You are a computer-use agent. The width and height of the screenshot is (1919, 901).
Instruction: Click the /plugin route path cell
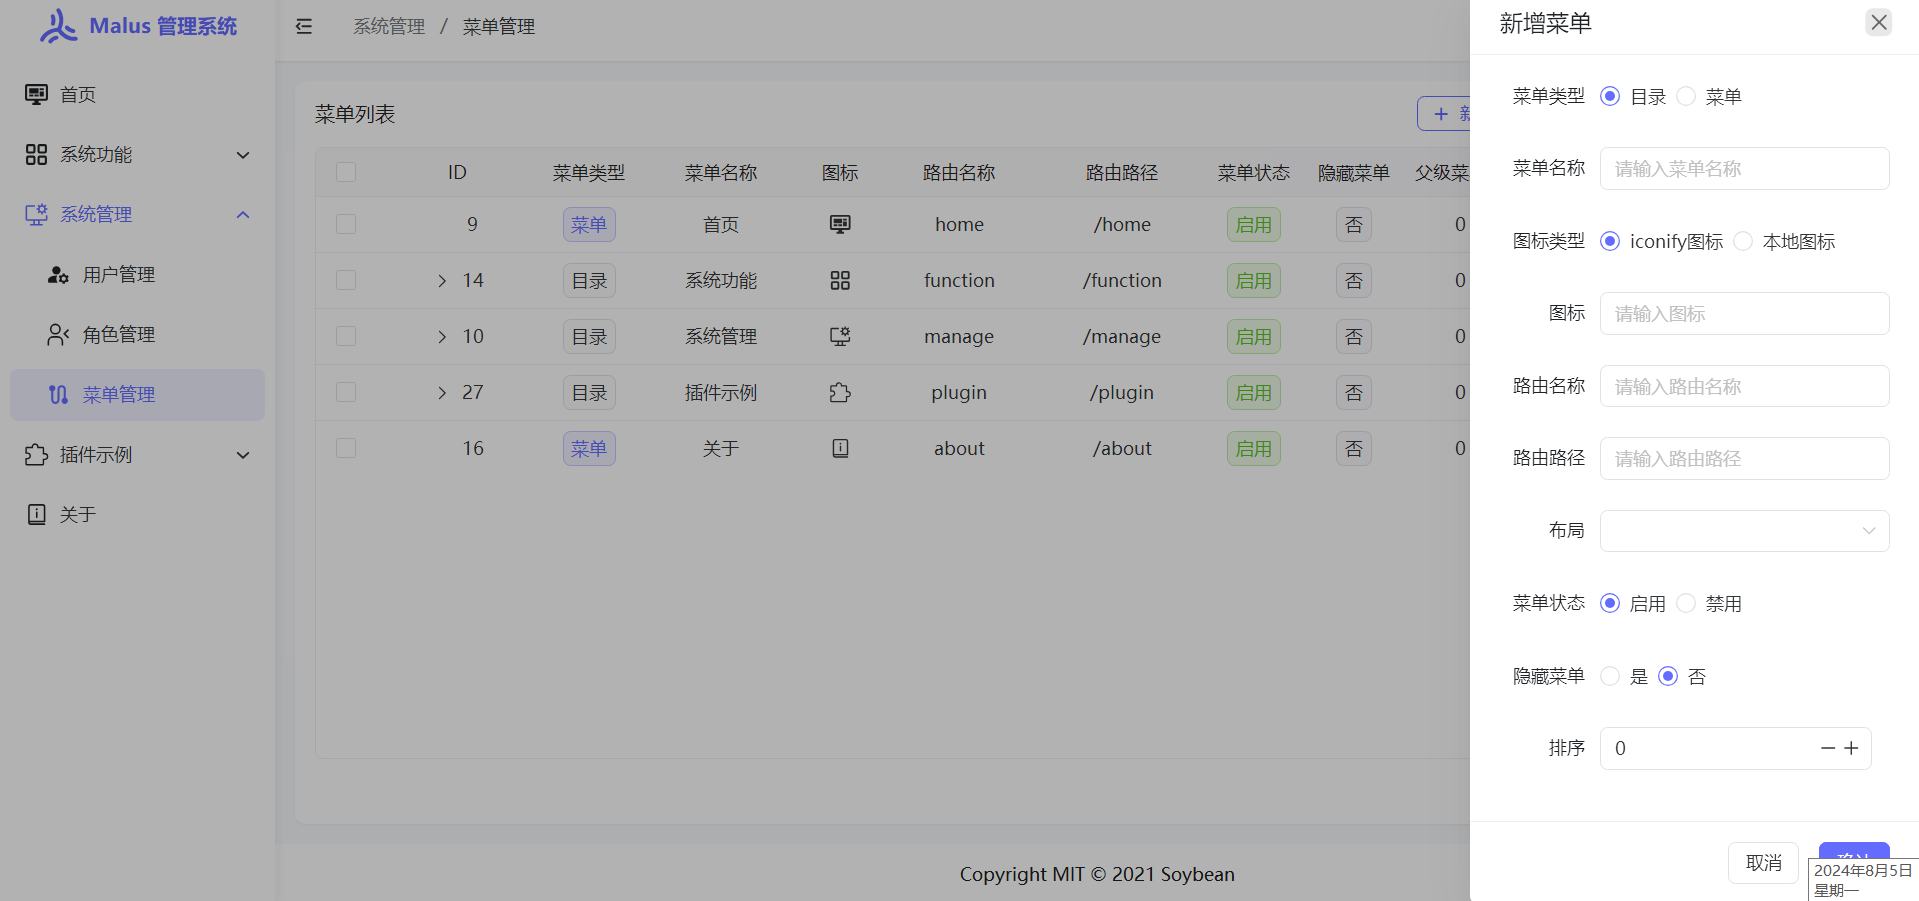click(1122, 392)
